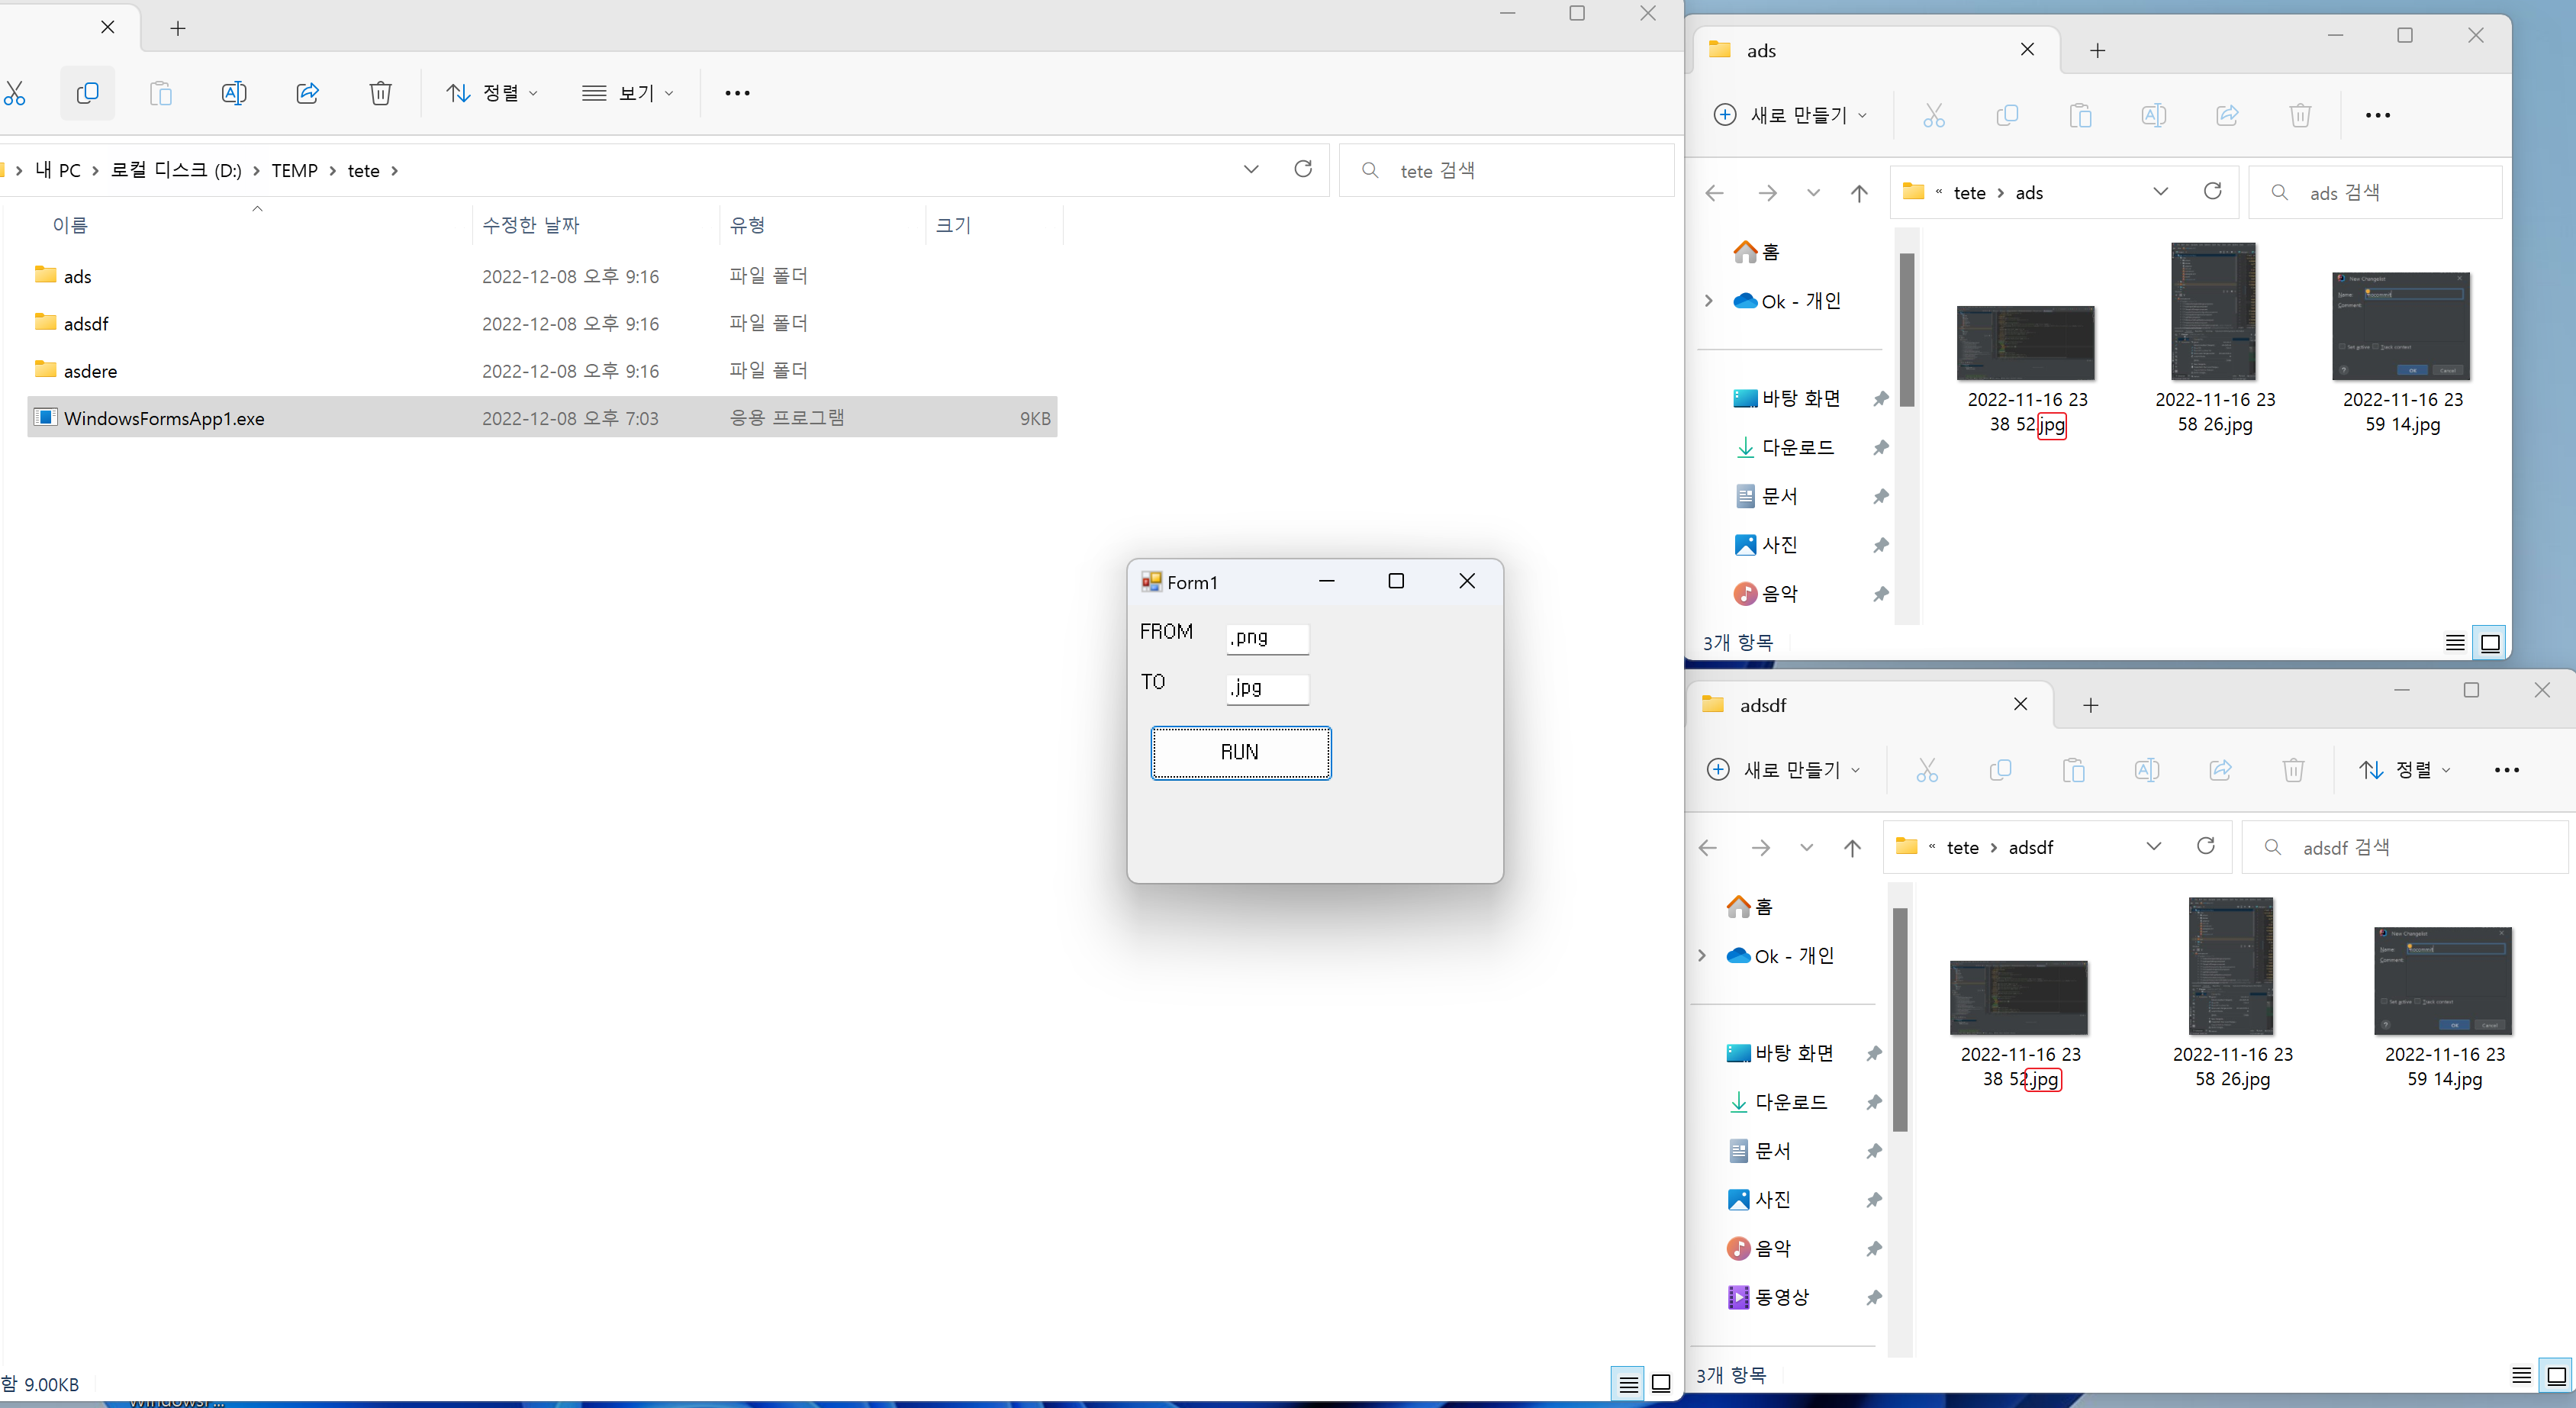2576x1408 pixels.
Task: Click the Delete trash icon in tete window
Action: pos(380,93)
